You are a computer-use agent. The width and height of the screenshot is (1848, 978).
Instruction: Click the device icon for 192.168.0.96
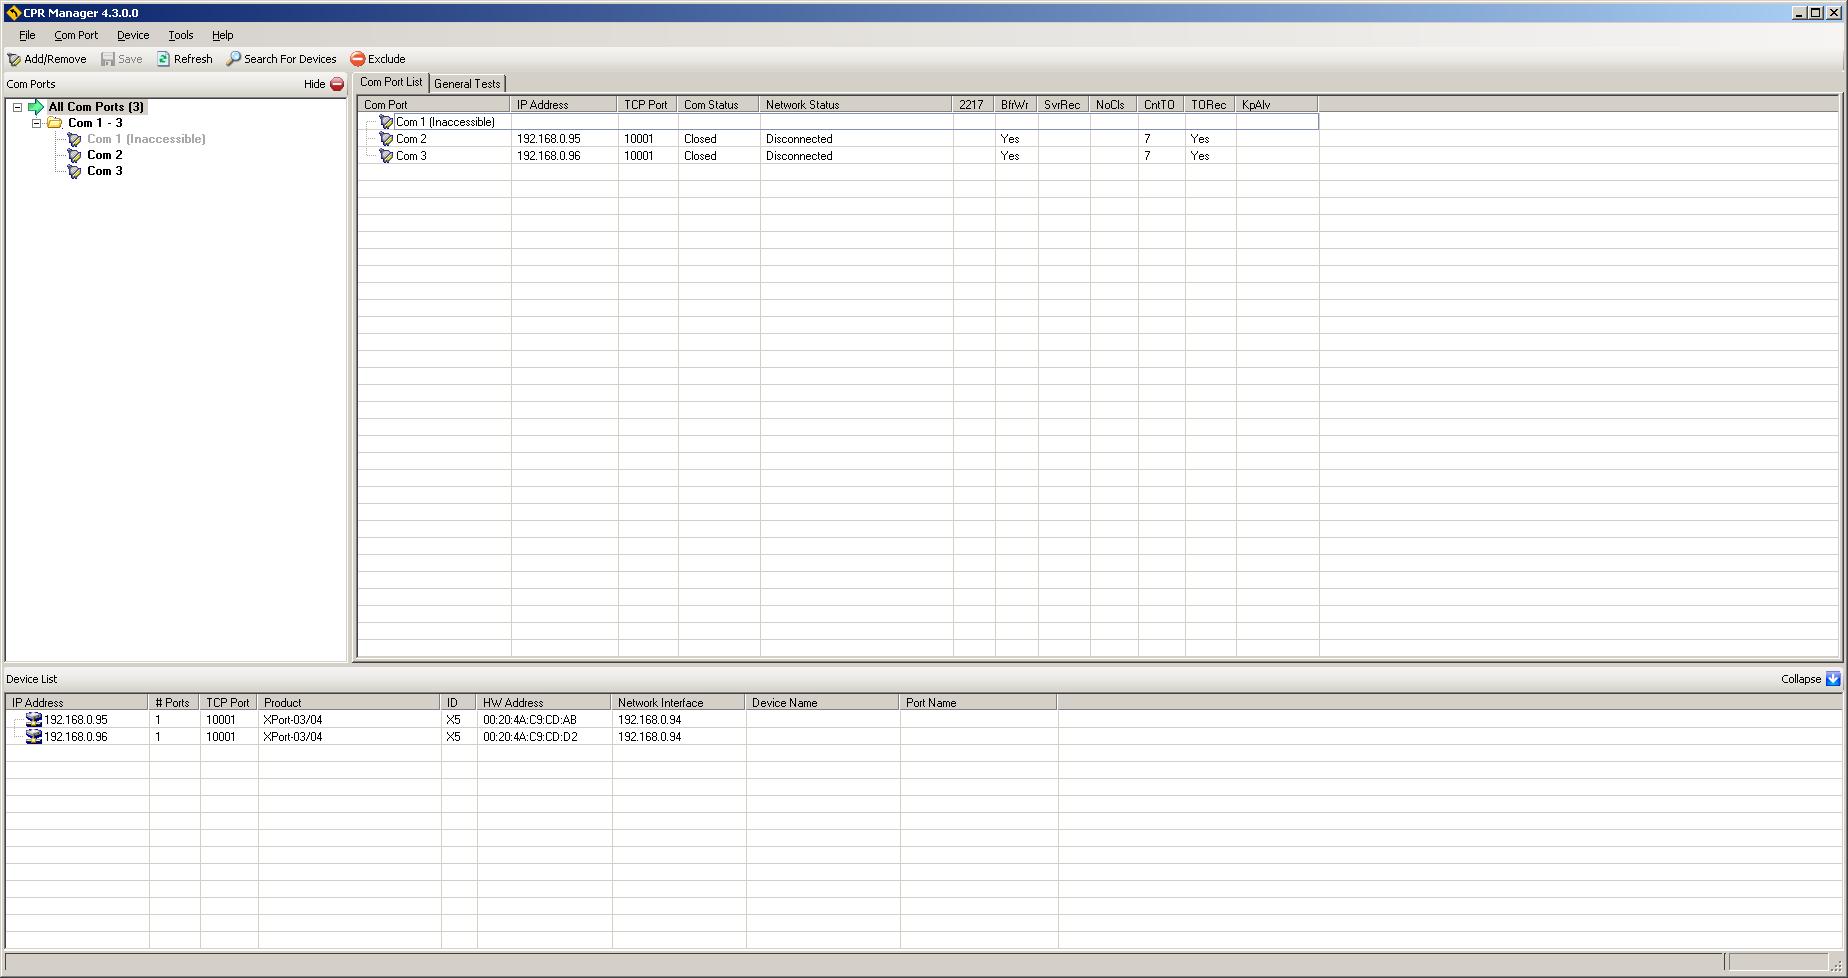click(34, 737)
